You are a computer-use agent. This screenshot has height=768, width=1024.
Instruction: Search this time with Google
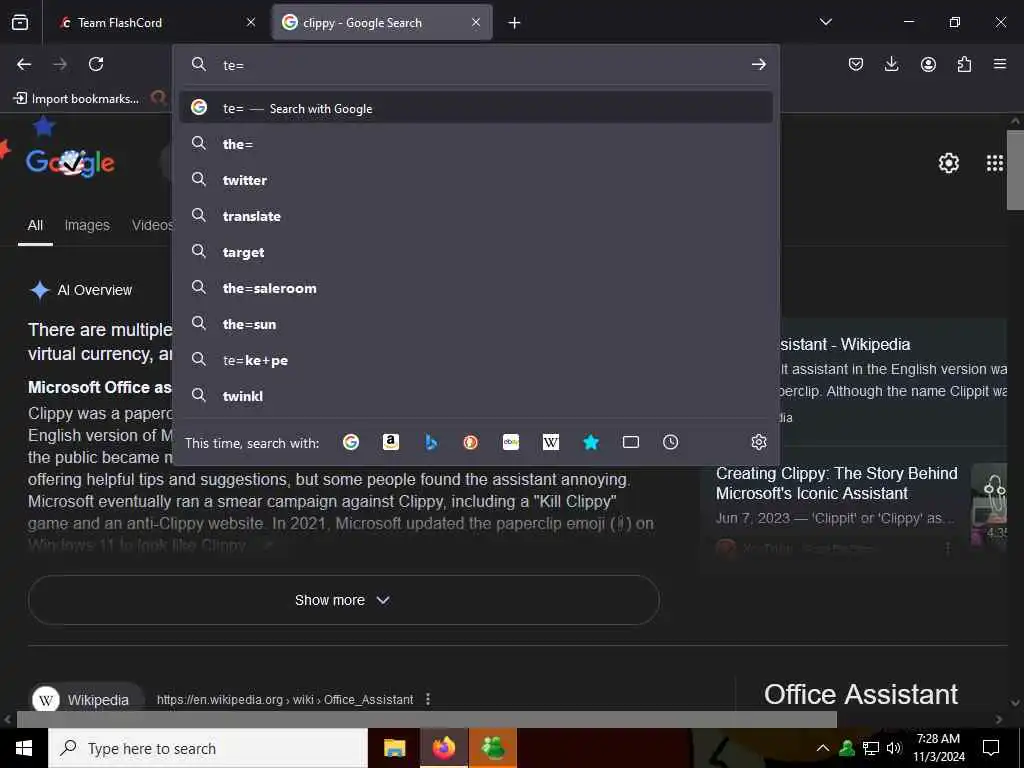pos(351,442)
